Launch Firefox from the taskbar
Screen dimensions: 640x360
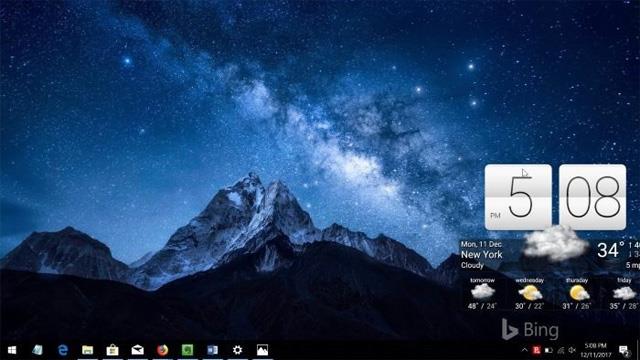tap(162, 350)
